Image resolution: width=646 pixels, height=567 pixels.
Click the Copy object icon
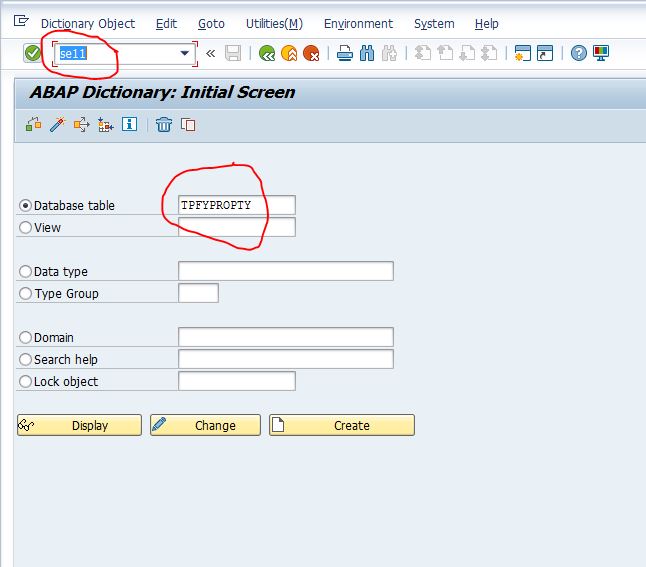(x=188, y=124)
